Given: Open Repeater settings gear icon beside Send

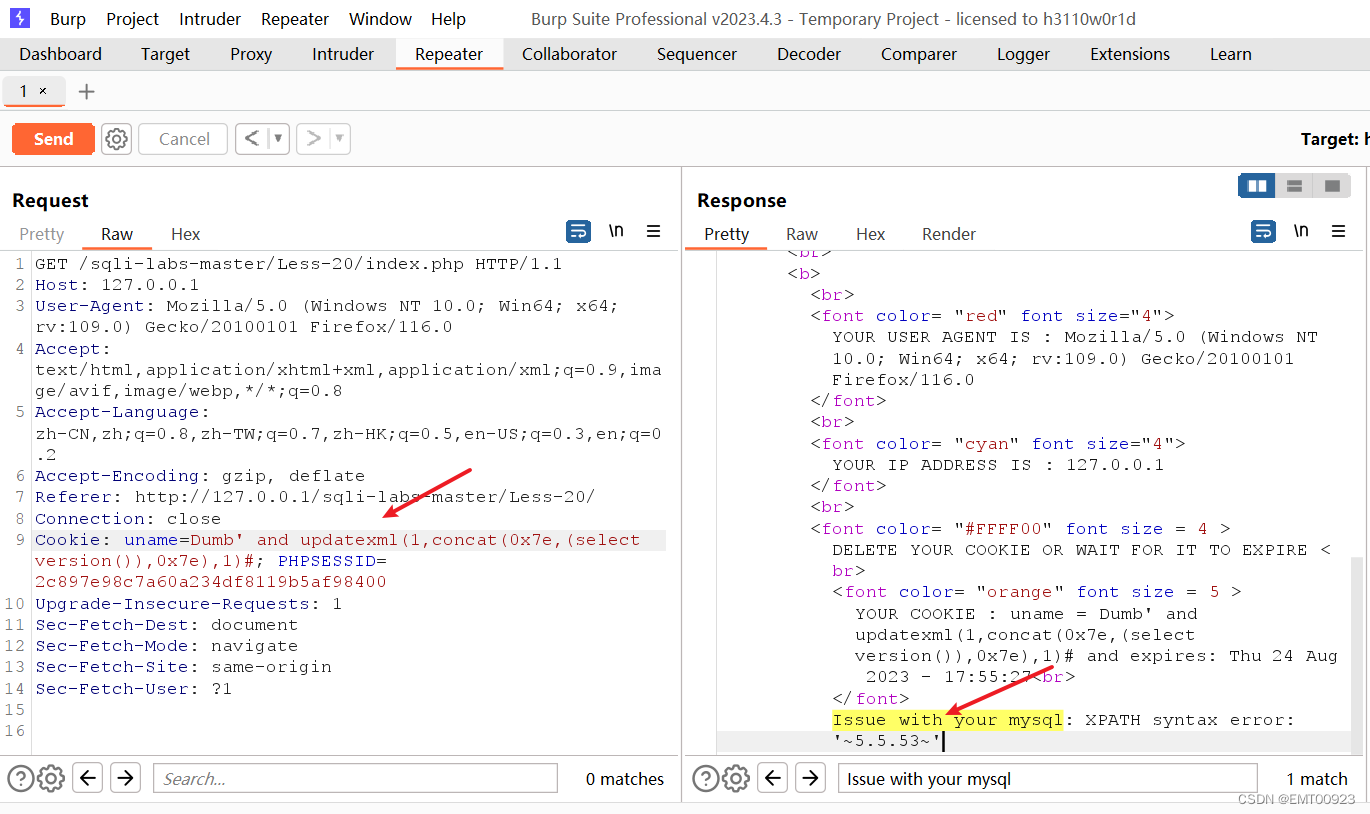Looking at the screenshot, I should click(117, 139).
